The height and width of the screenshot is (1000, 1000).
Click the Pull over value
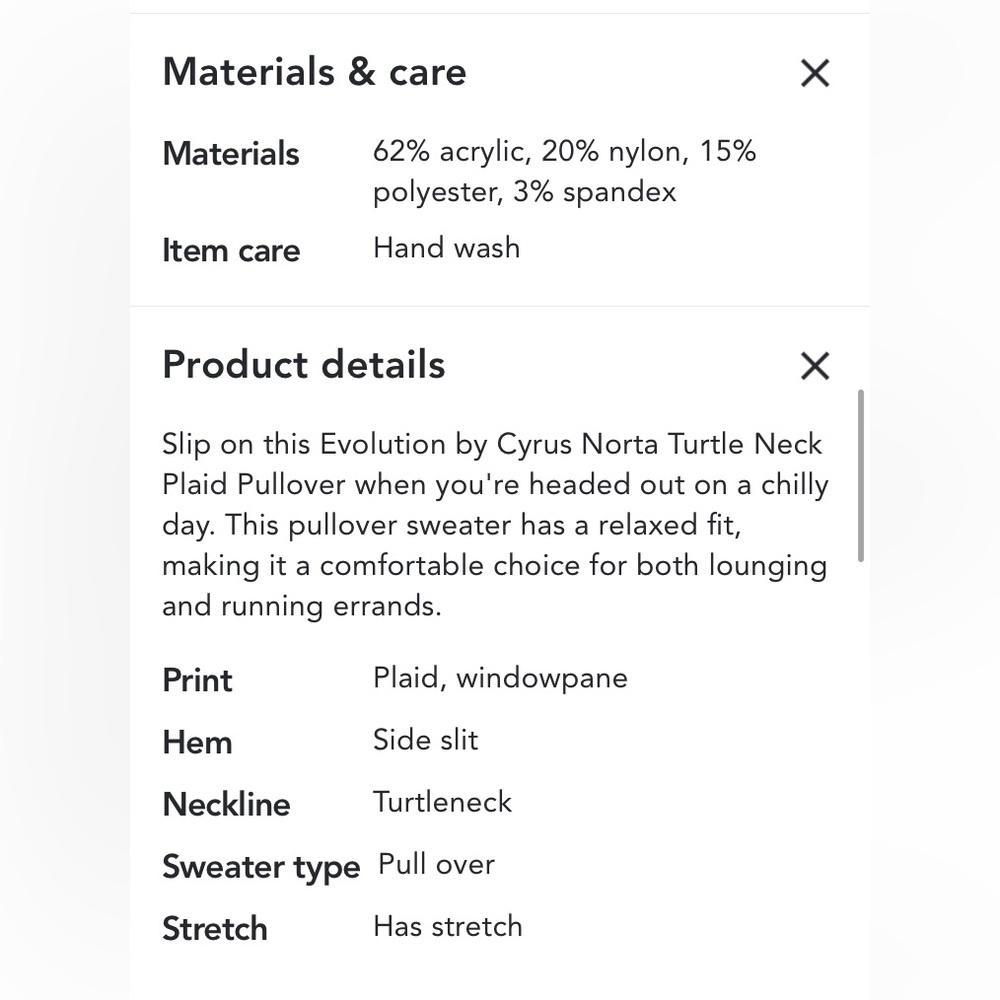(436, 864)
